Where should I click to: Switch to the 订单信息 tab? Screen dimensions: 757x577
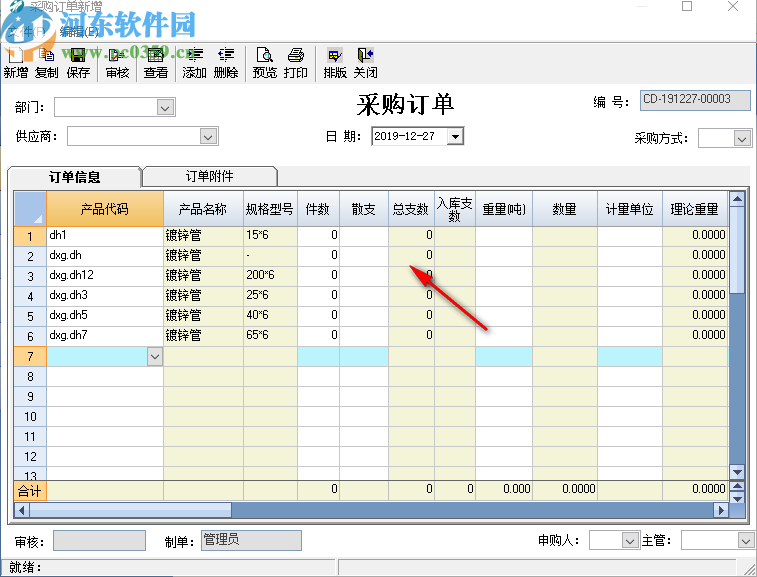pyautogui.click(x=74, y=177)
